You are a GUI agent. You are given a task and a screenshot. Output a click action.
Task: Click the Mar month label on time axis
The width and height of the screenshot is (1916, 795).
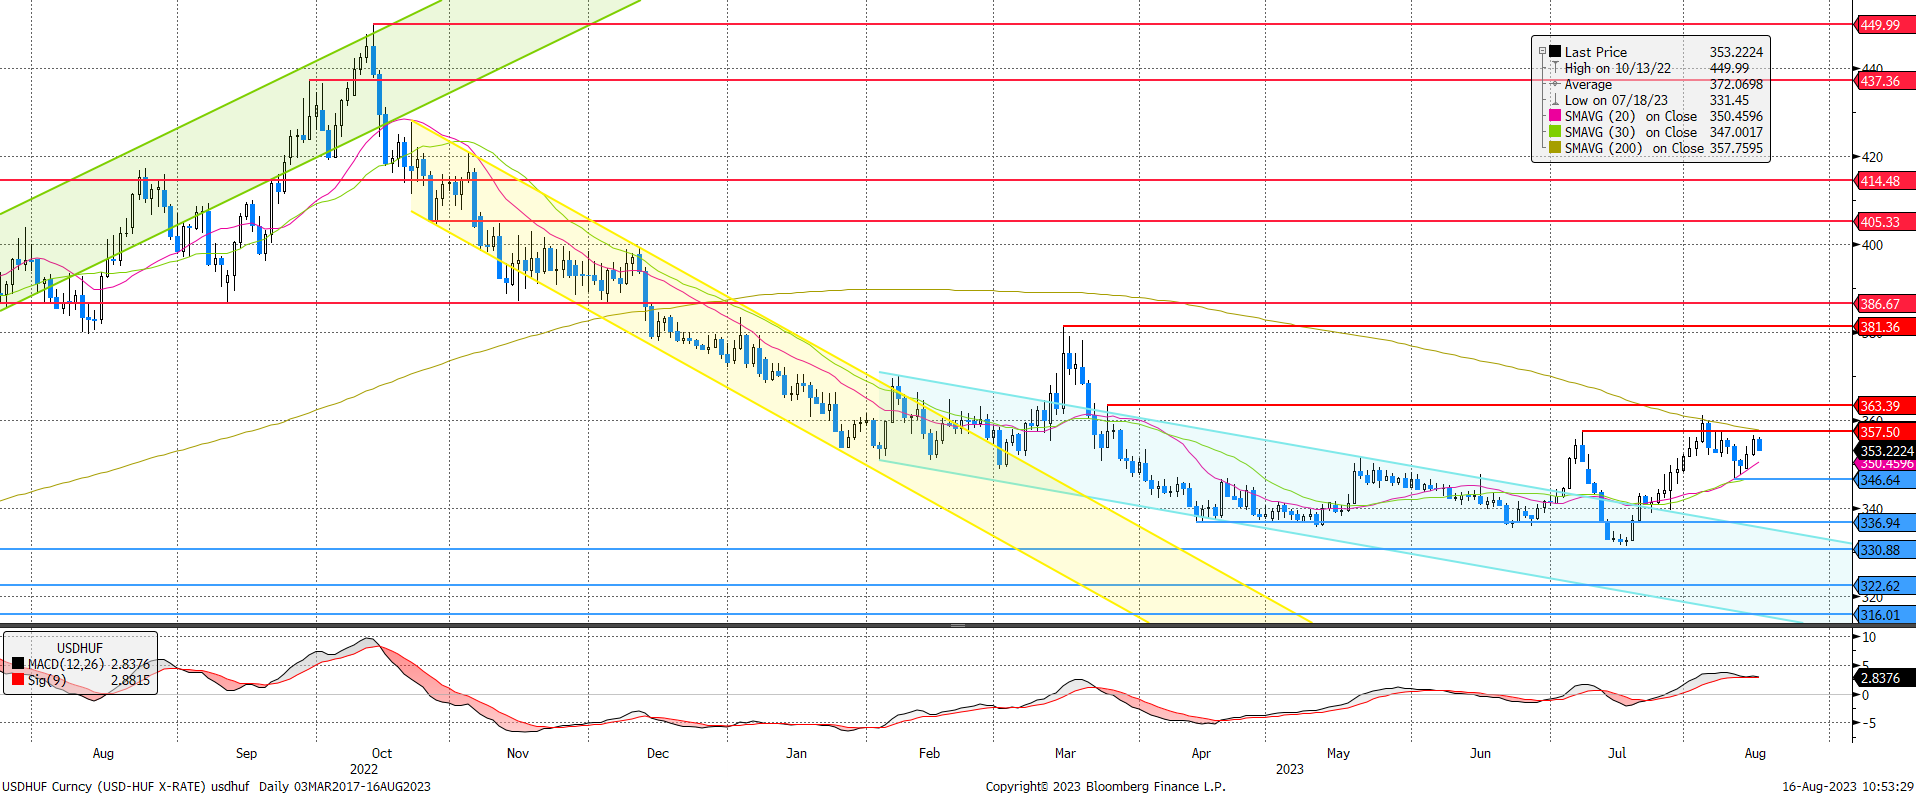point(1065,753)
